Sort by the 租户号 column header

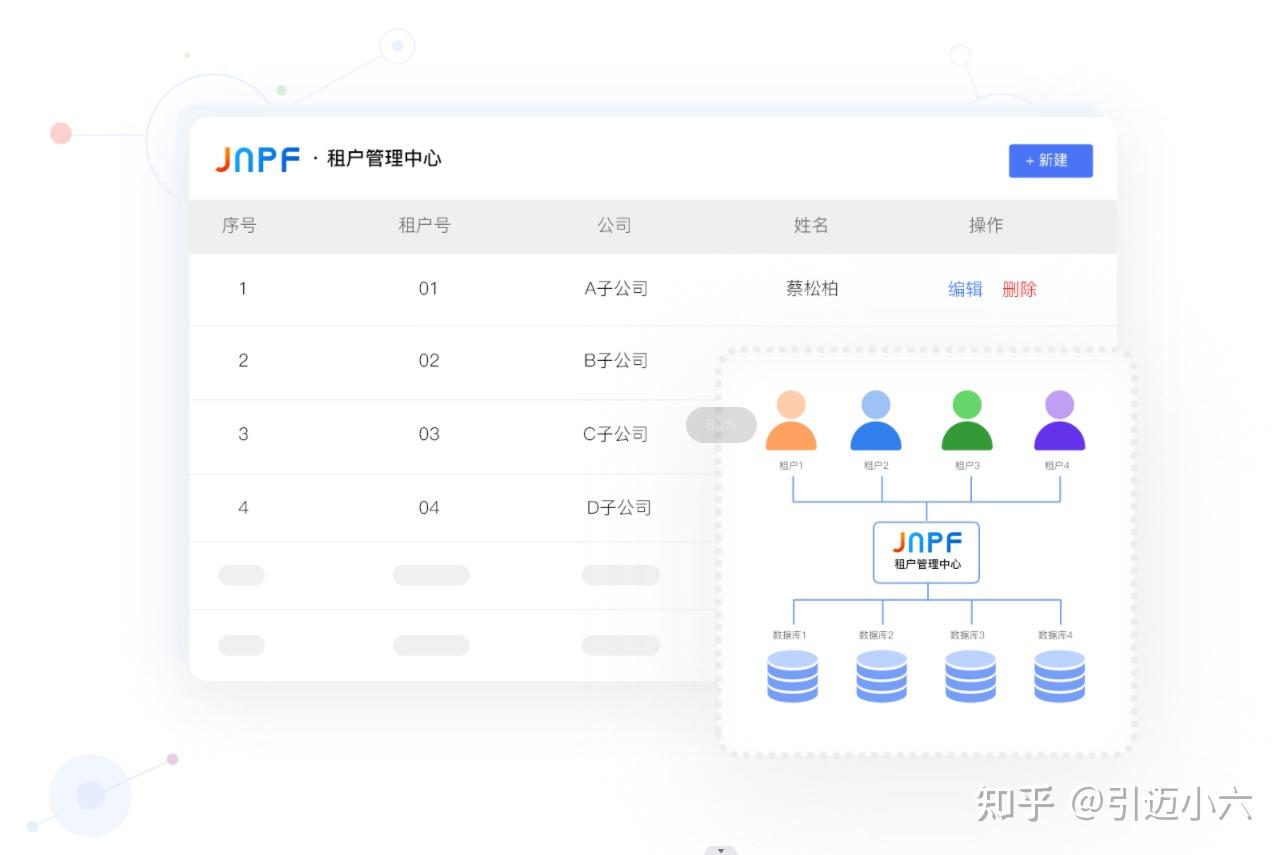pos(423,226)
